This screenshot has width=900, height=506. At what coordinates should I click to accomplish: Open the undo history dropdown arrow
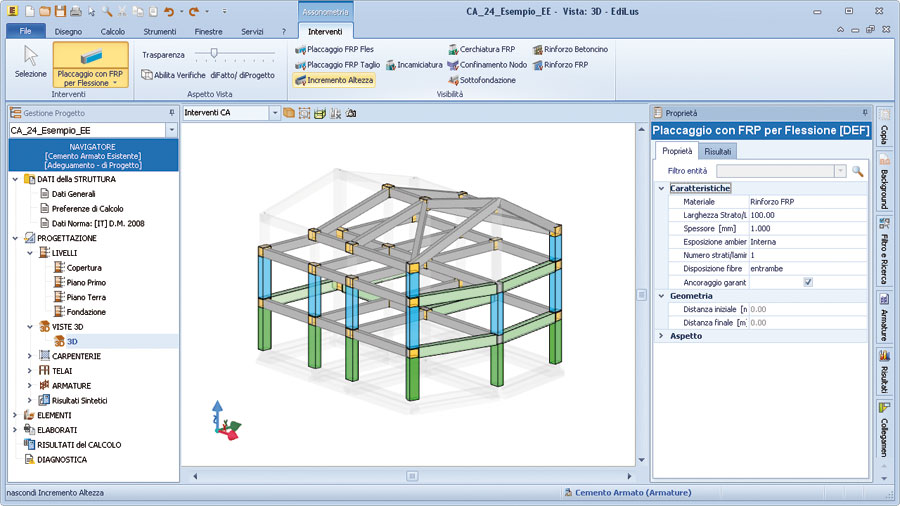pos(181,11)
